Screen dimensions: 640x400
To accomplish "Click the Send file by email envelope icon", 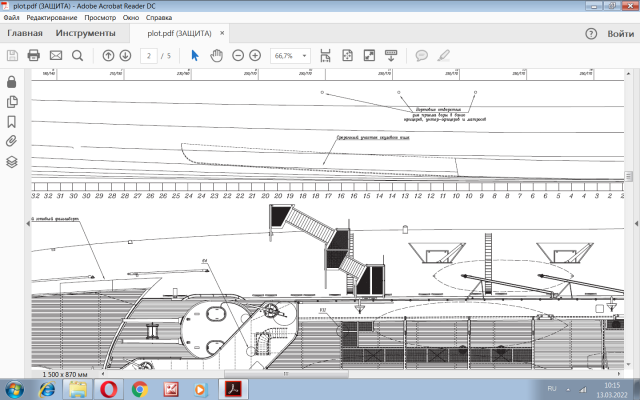I will [x=55, y=55].
